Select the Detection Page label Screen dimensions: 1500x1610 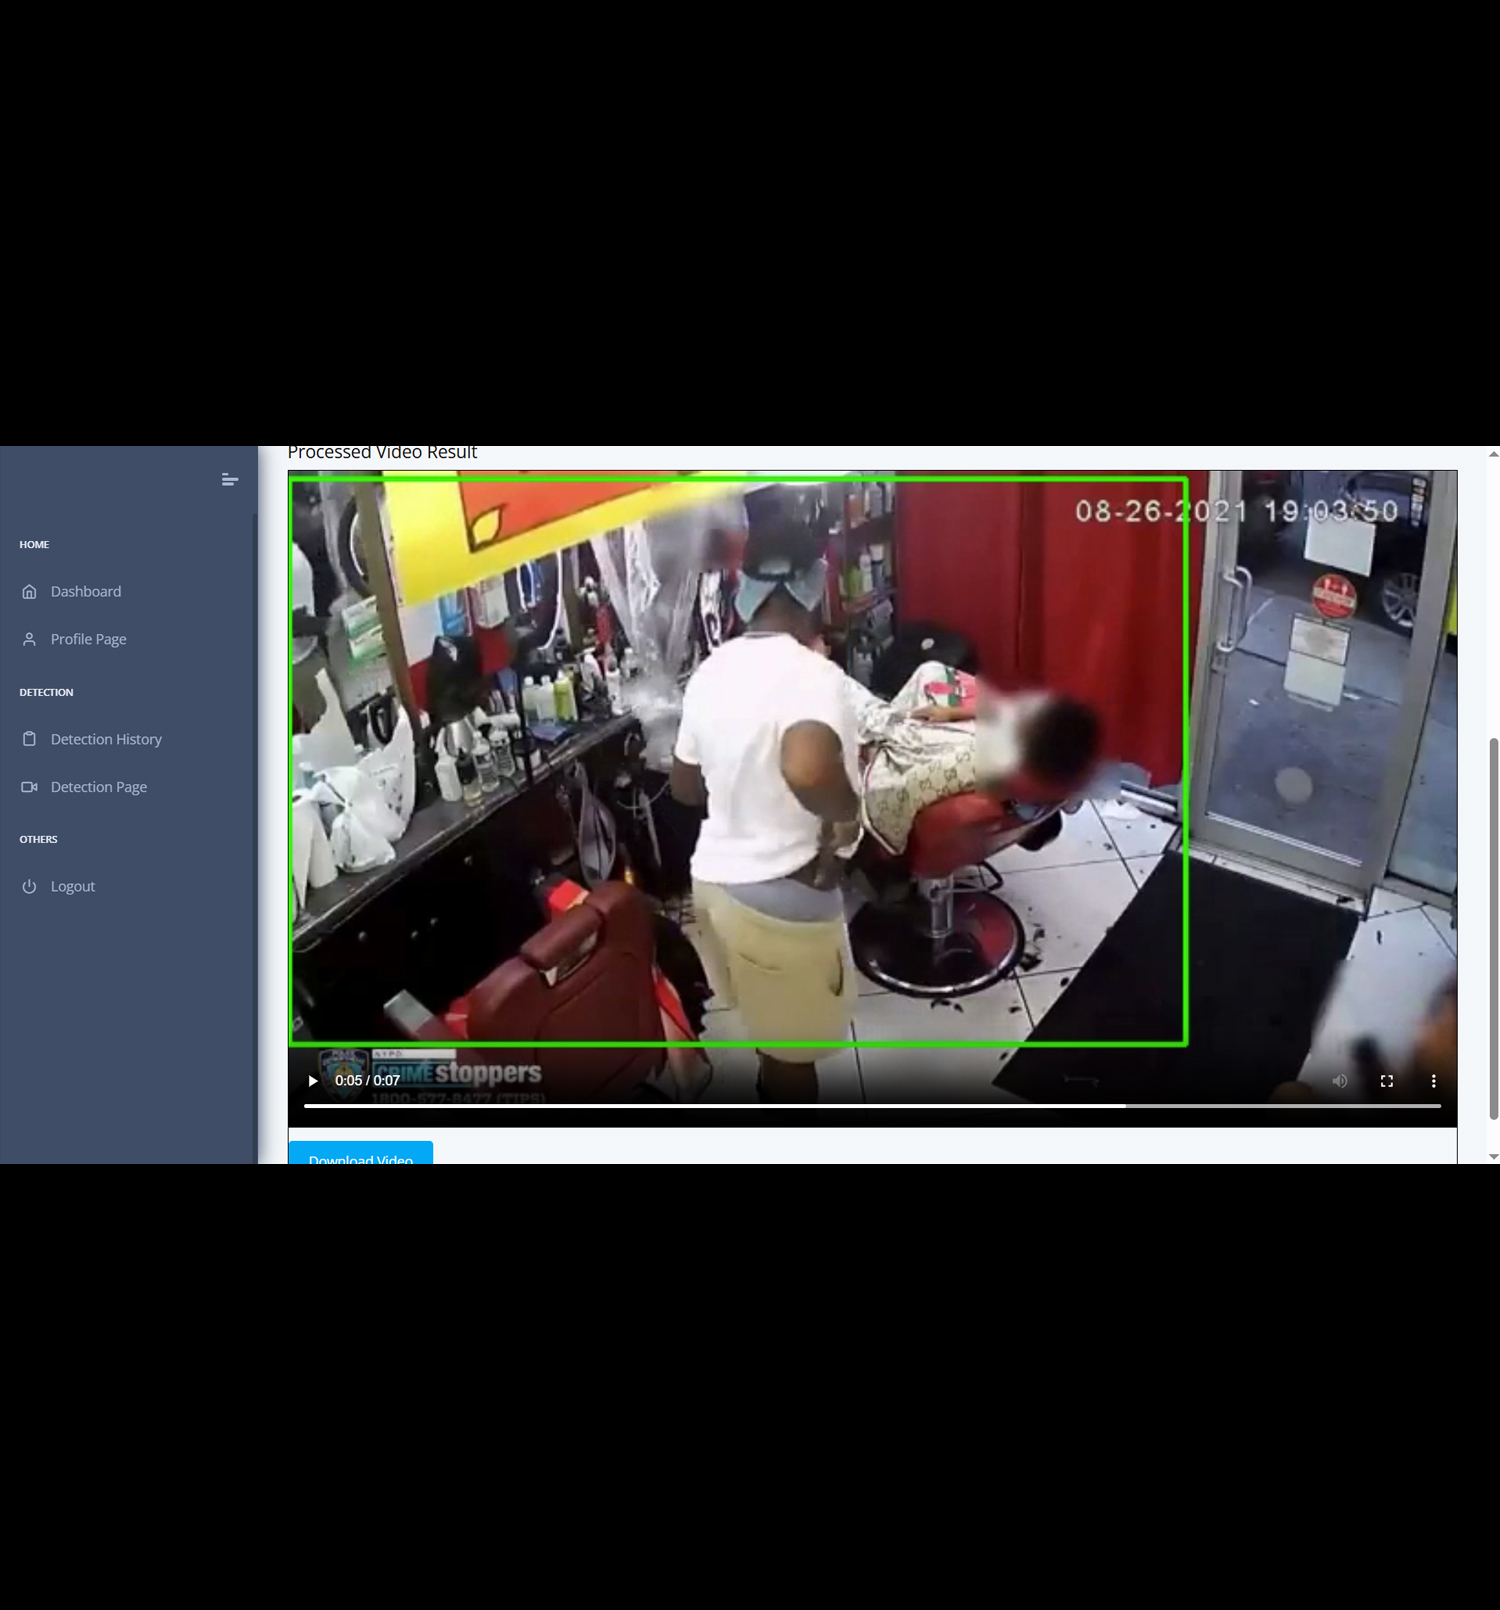(98, 787)
